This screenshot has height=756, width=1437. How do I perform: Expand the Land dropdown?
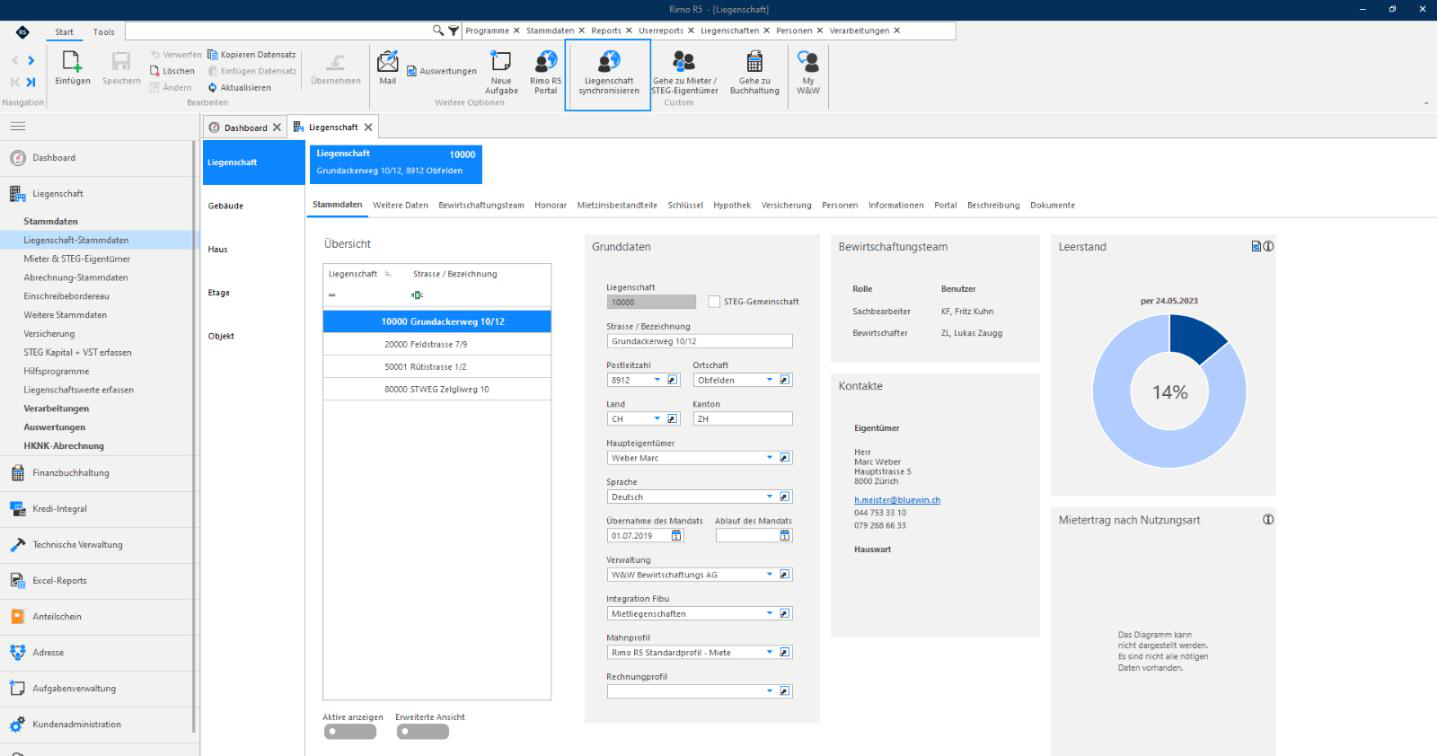coord(657,419)
